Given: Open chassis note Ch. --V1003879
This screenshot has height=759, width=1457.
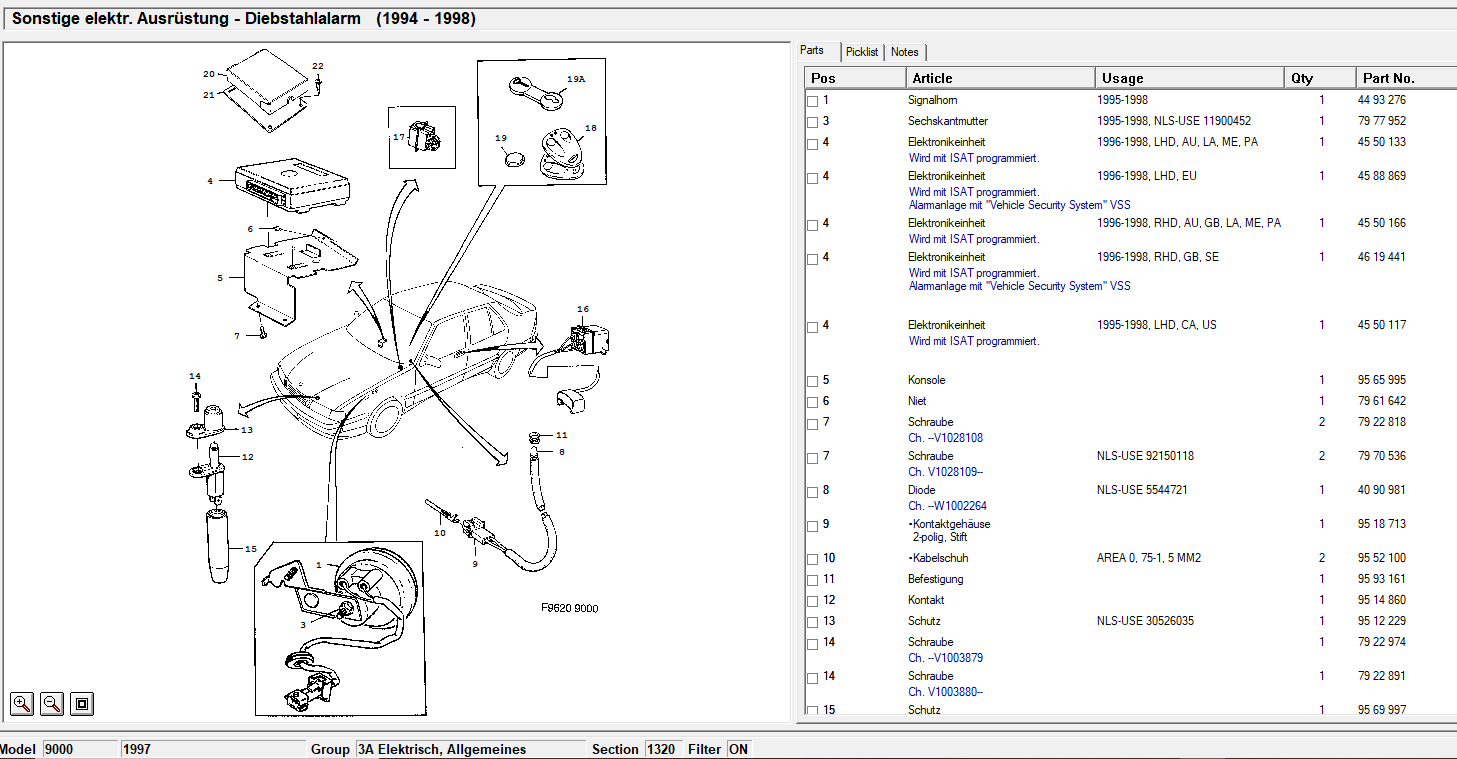Looking at the screenshot, I should click(945, 658).
